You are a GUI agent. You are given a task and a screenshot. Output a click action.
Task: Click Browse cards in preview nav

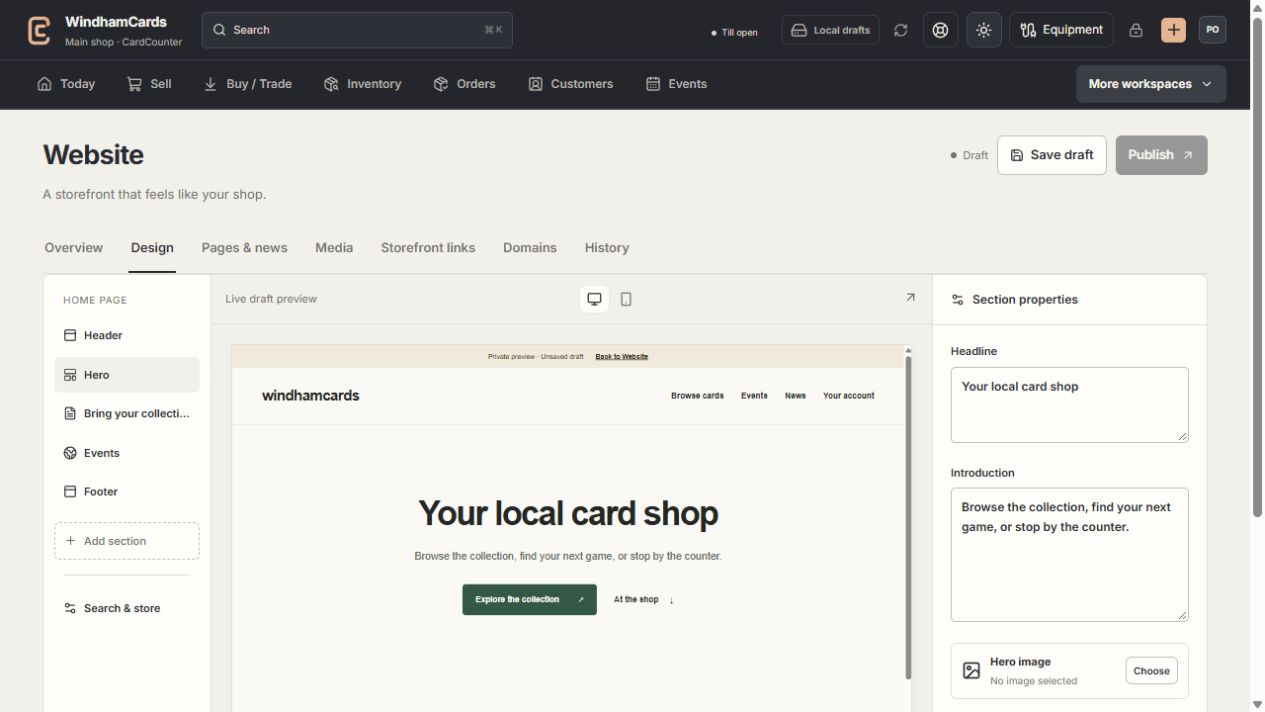point(697,396)
